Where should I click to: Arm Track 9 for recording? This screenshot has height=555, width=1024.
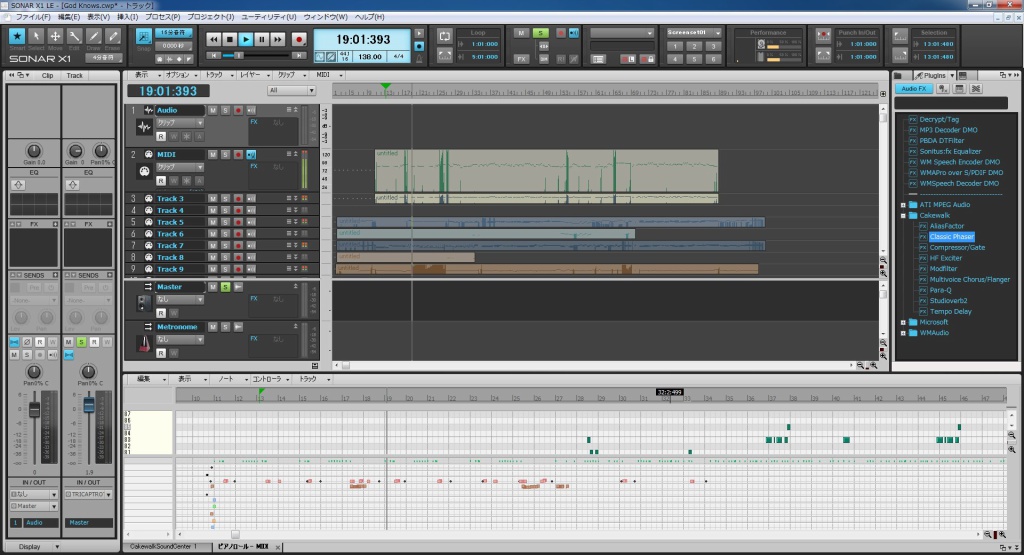[238, 269]
